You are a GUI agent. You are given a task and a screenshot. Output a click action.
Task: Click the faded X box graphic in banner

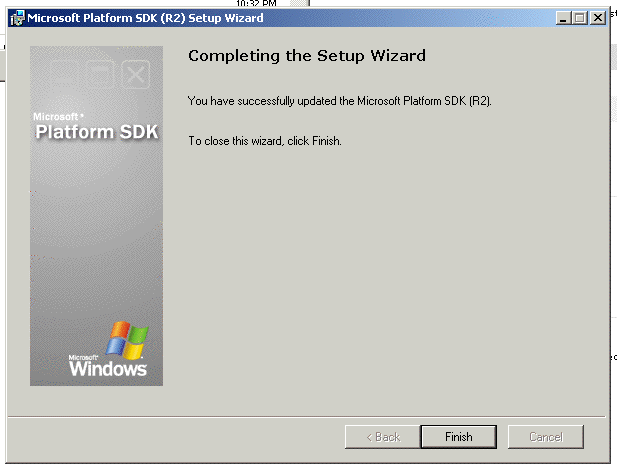[x=137, y=74]
